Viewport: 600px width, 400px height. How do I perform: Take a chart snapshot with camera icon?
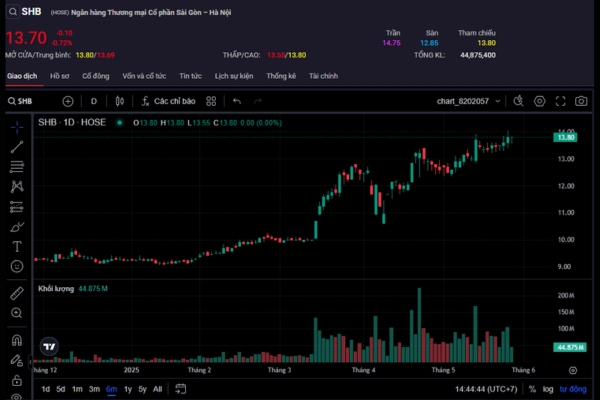(581, 101)
